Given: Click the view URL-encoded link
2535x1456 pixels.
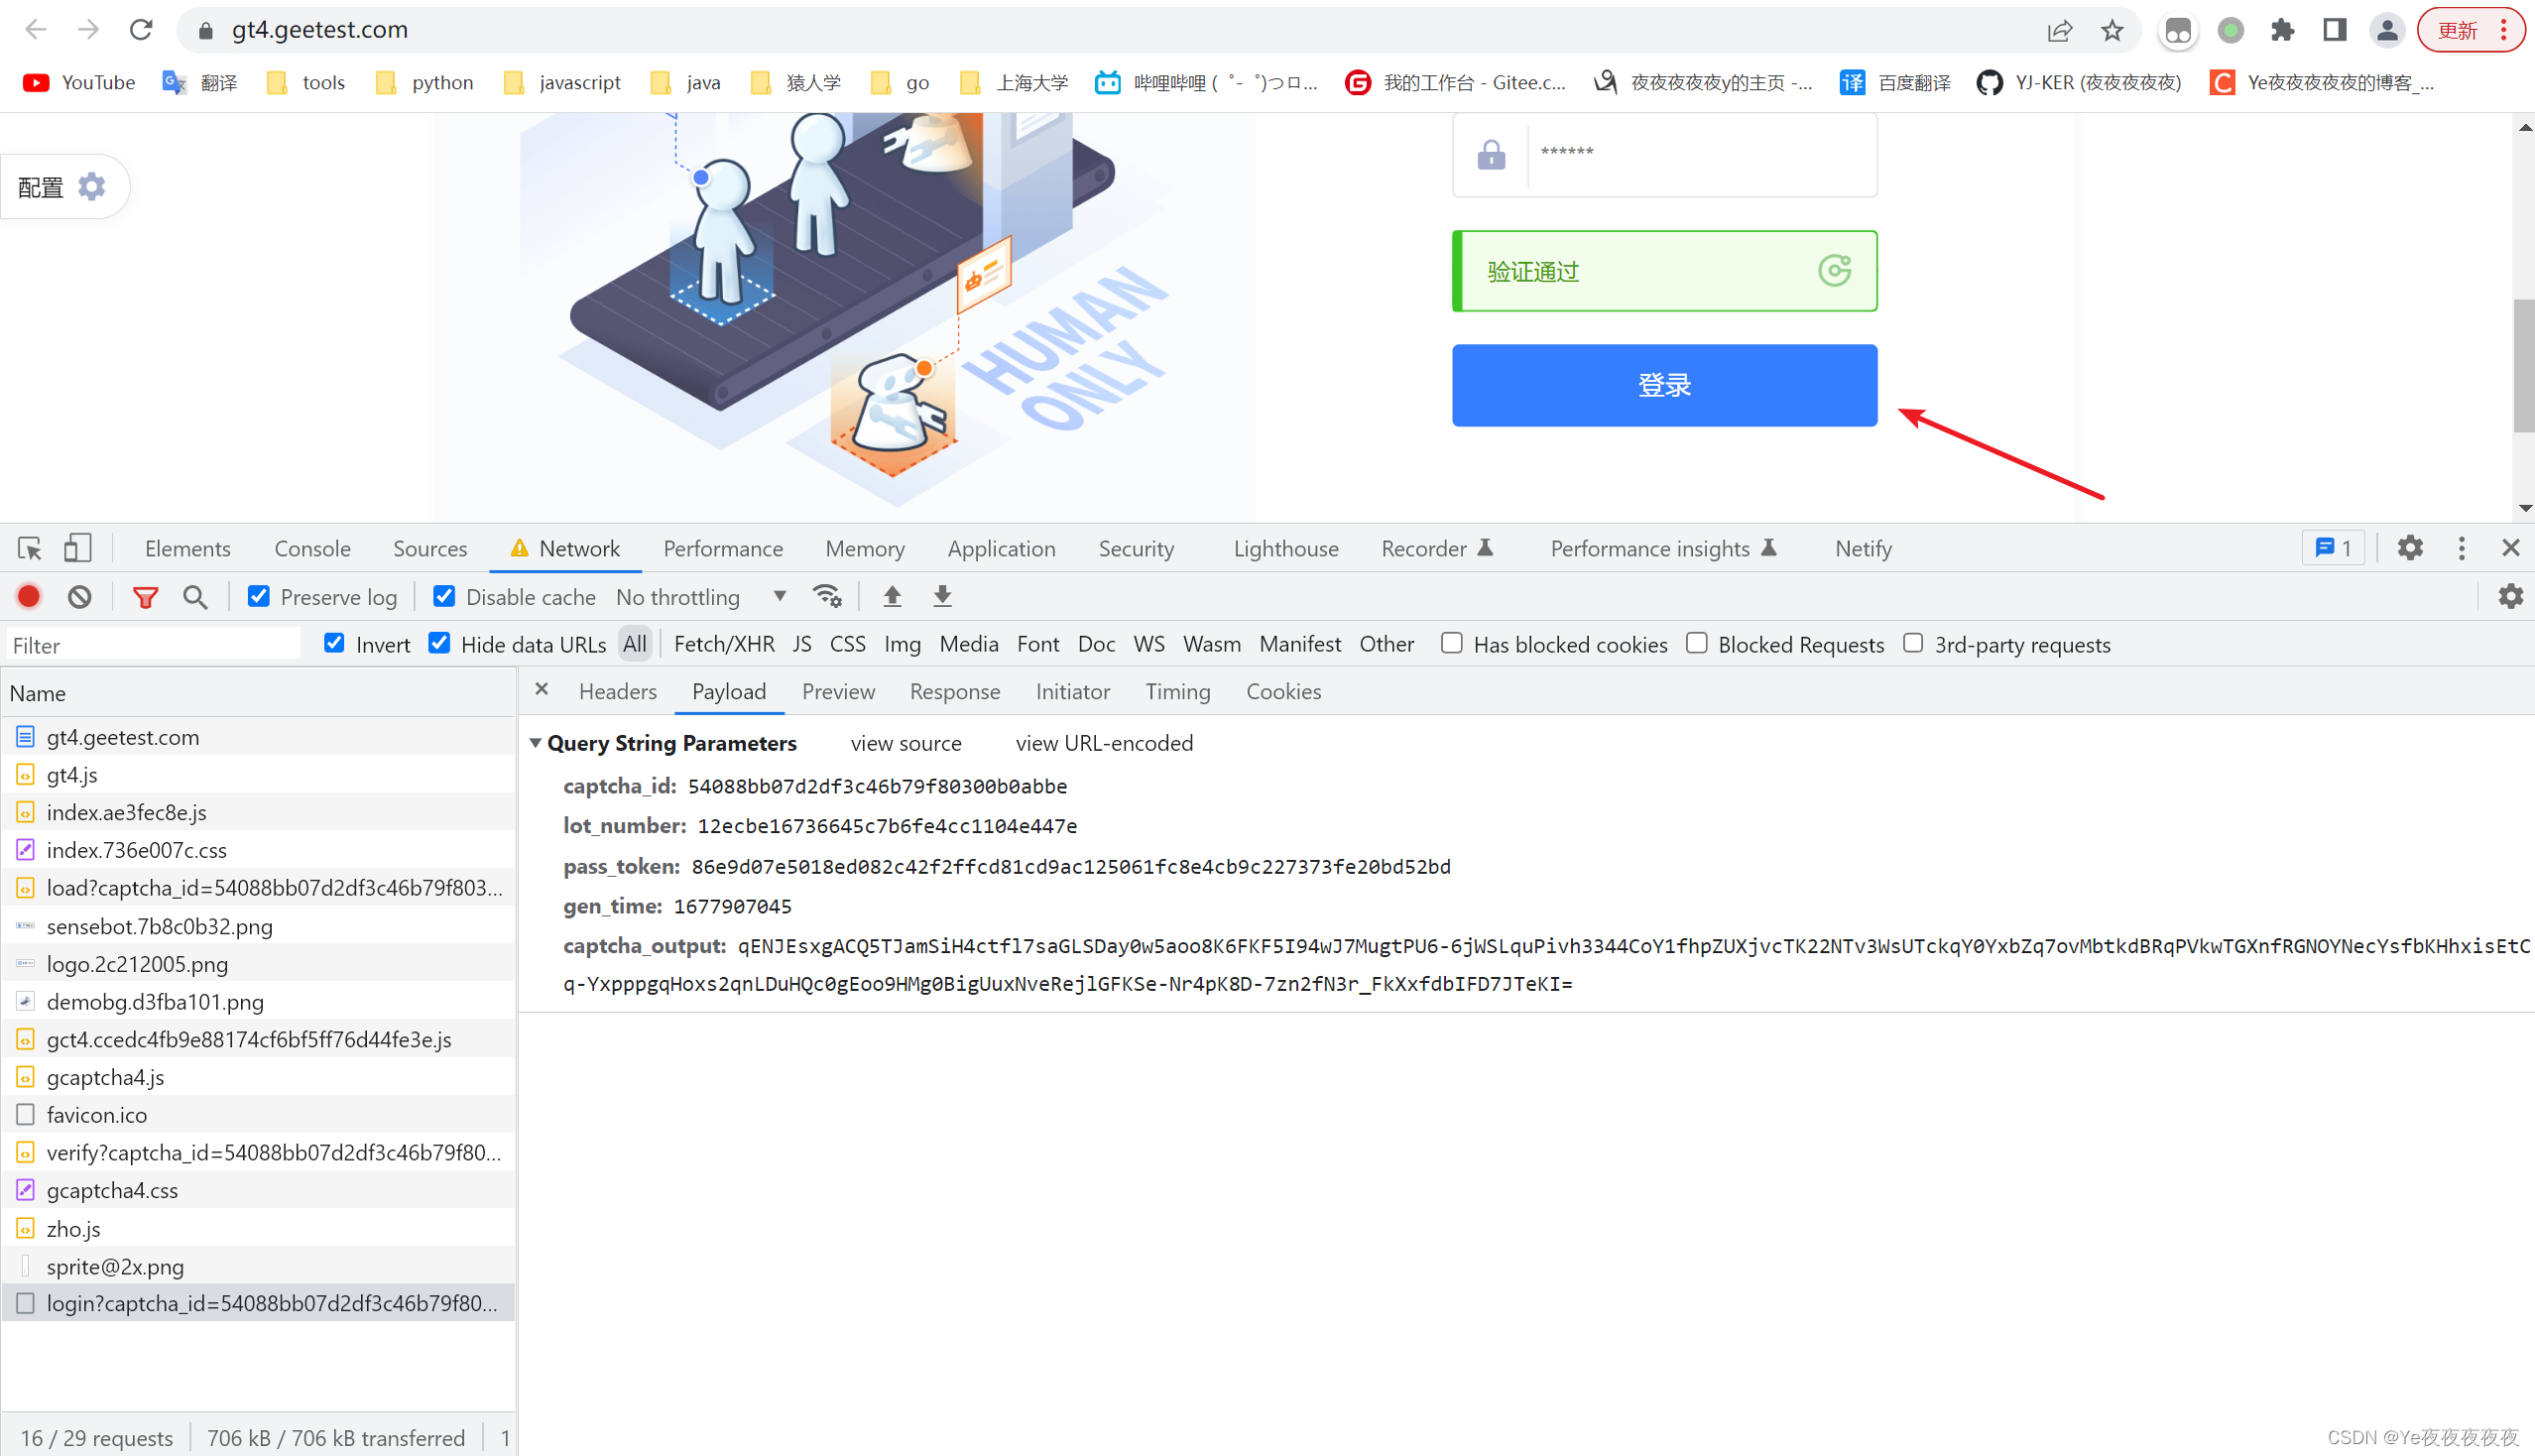Looking at the screenshot, I should (x=1104, y=743).
